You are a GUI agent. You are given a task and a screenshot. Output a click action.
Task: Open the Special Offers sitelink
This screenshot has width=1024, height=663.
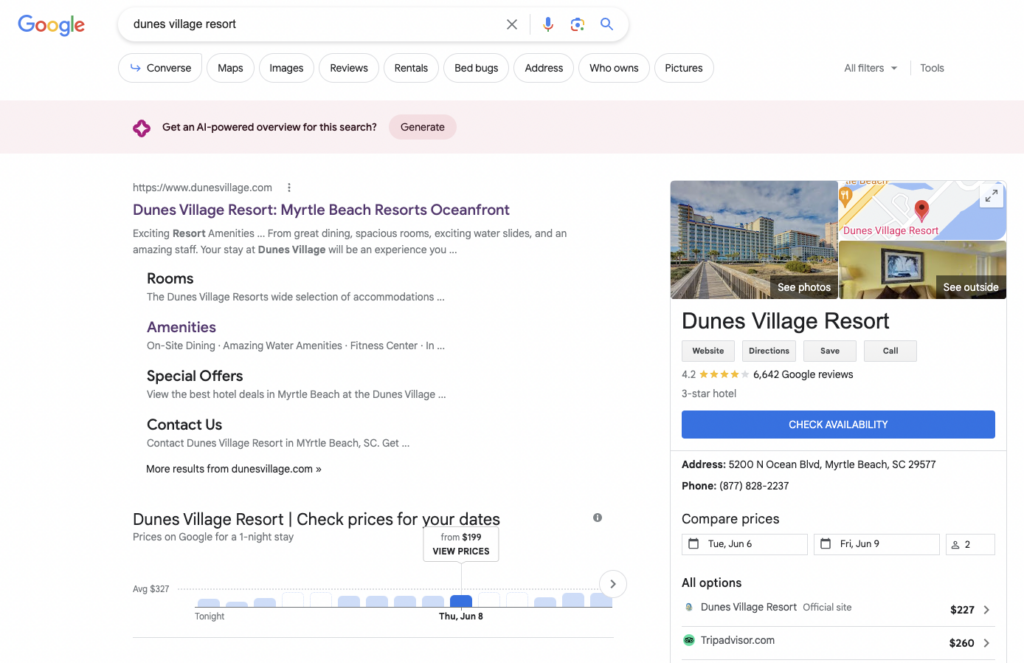(x=195, y=376)
